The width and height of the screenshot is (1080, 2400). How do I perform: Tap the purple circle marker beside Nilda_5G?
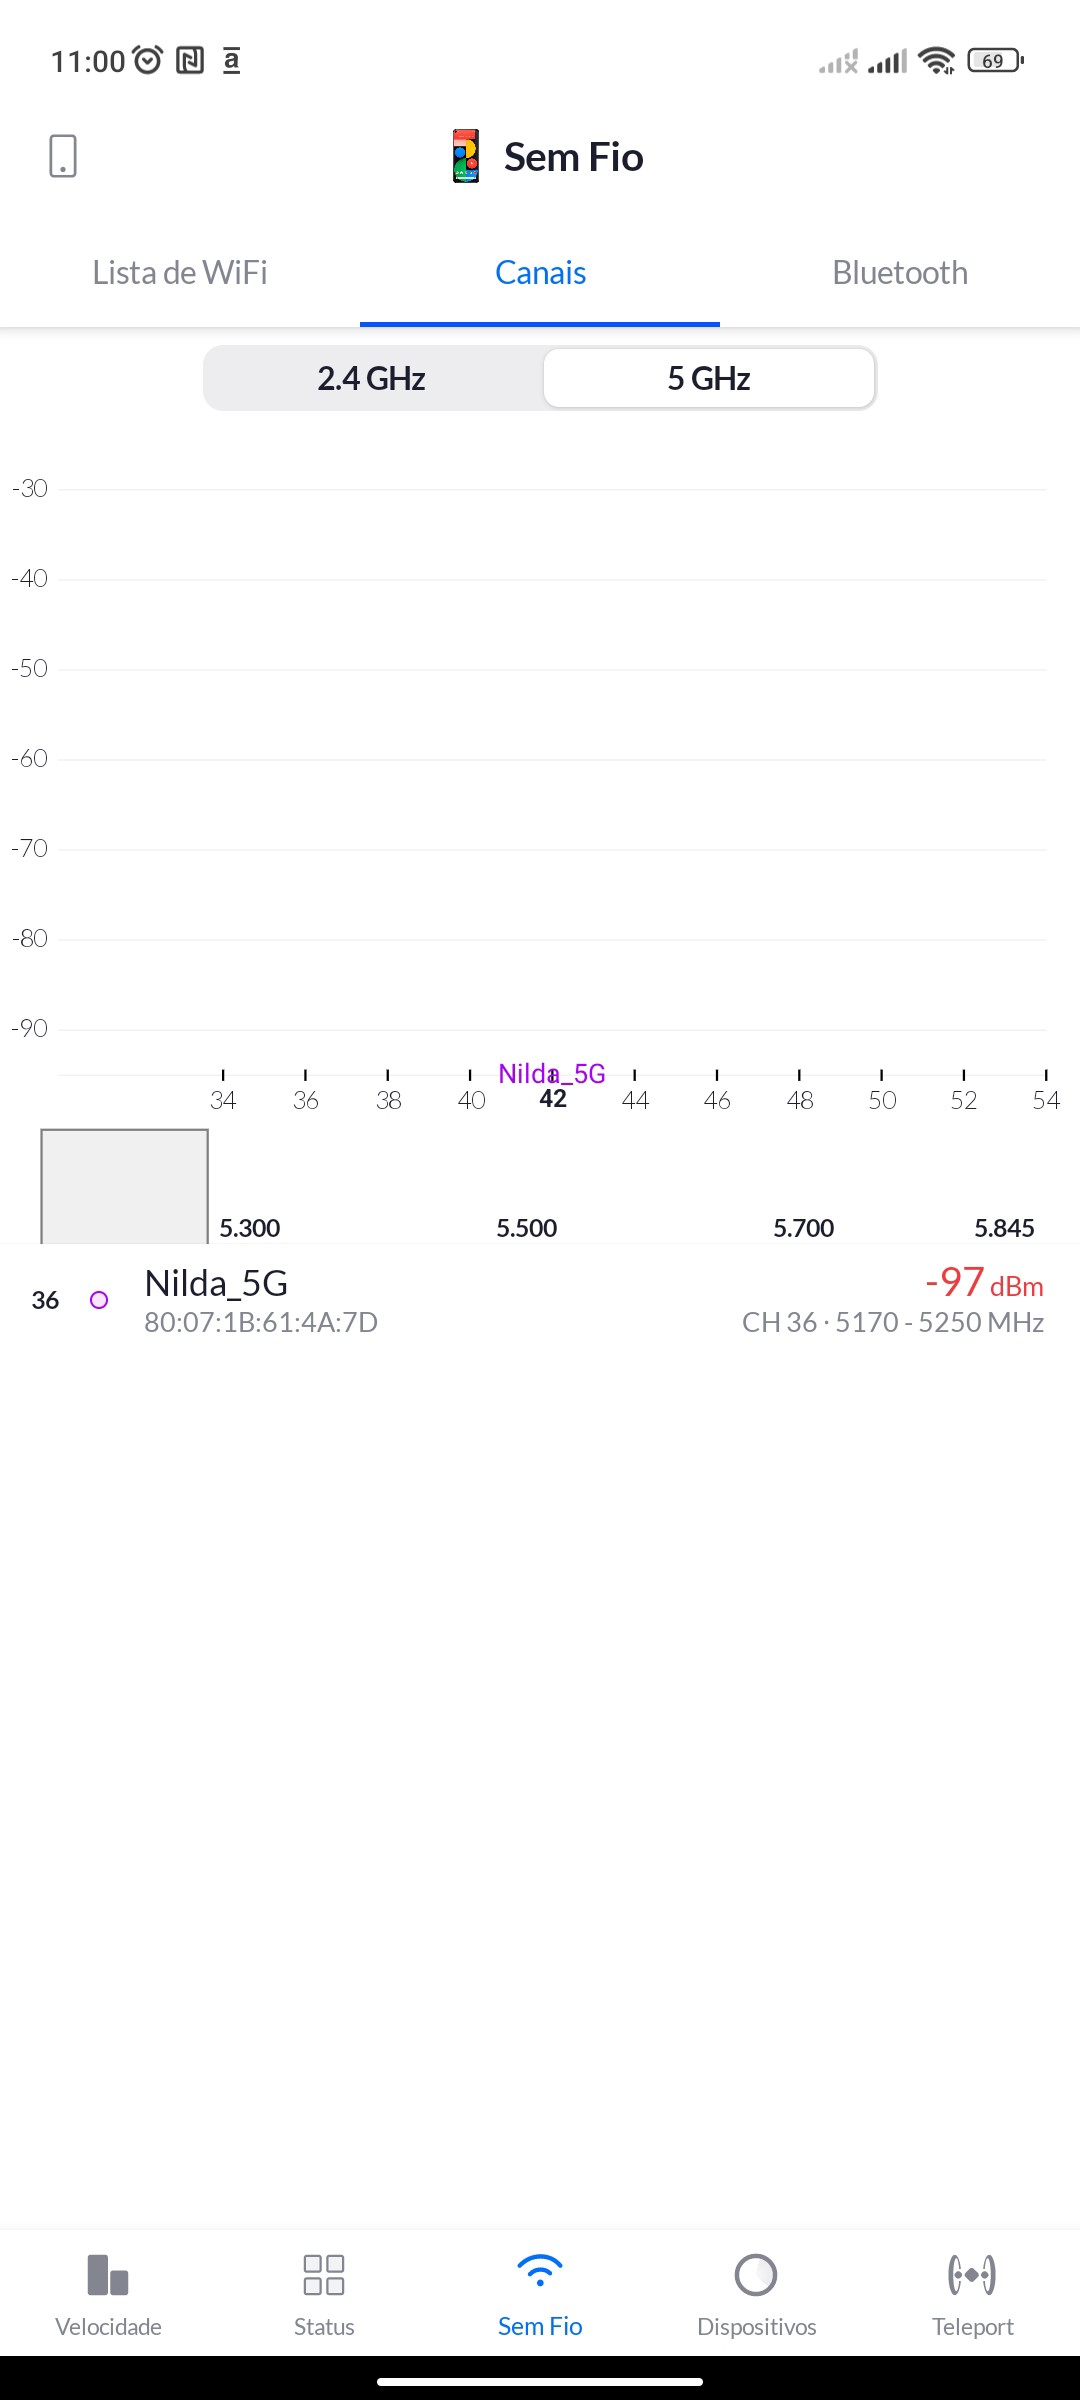(x=99, y=1300)
